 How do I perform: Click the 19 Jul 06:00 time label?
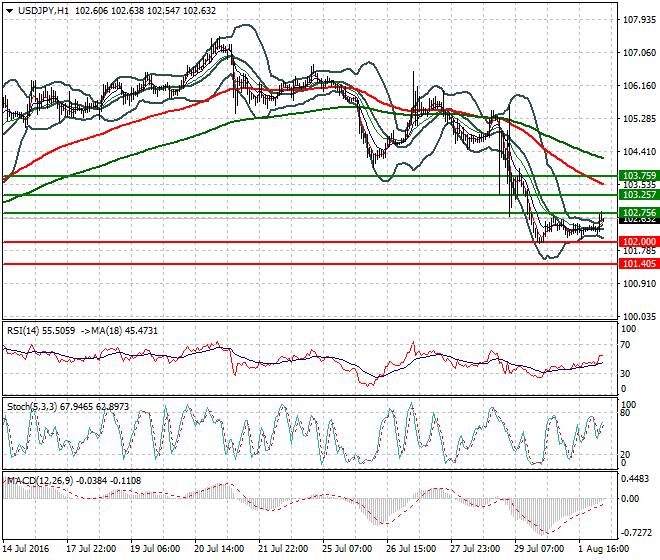(155, 549)
